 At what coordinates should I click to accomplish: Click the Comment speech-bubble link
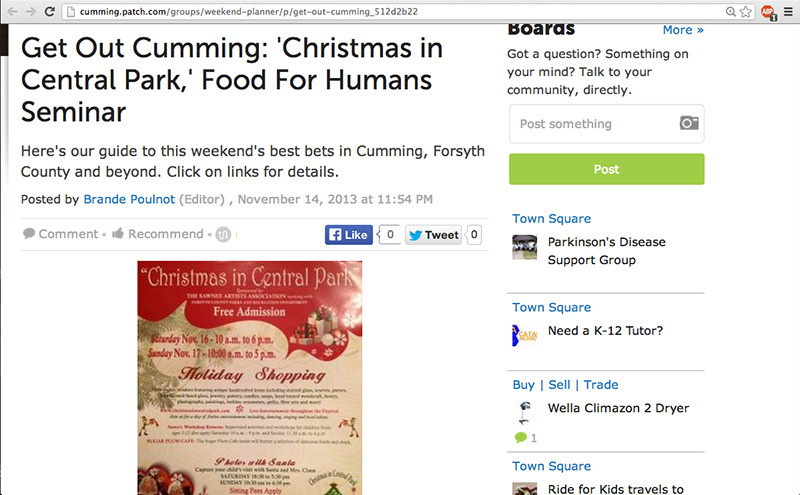[x=61, y=234]
